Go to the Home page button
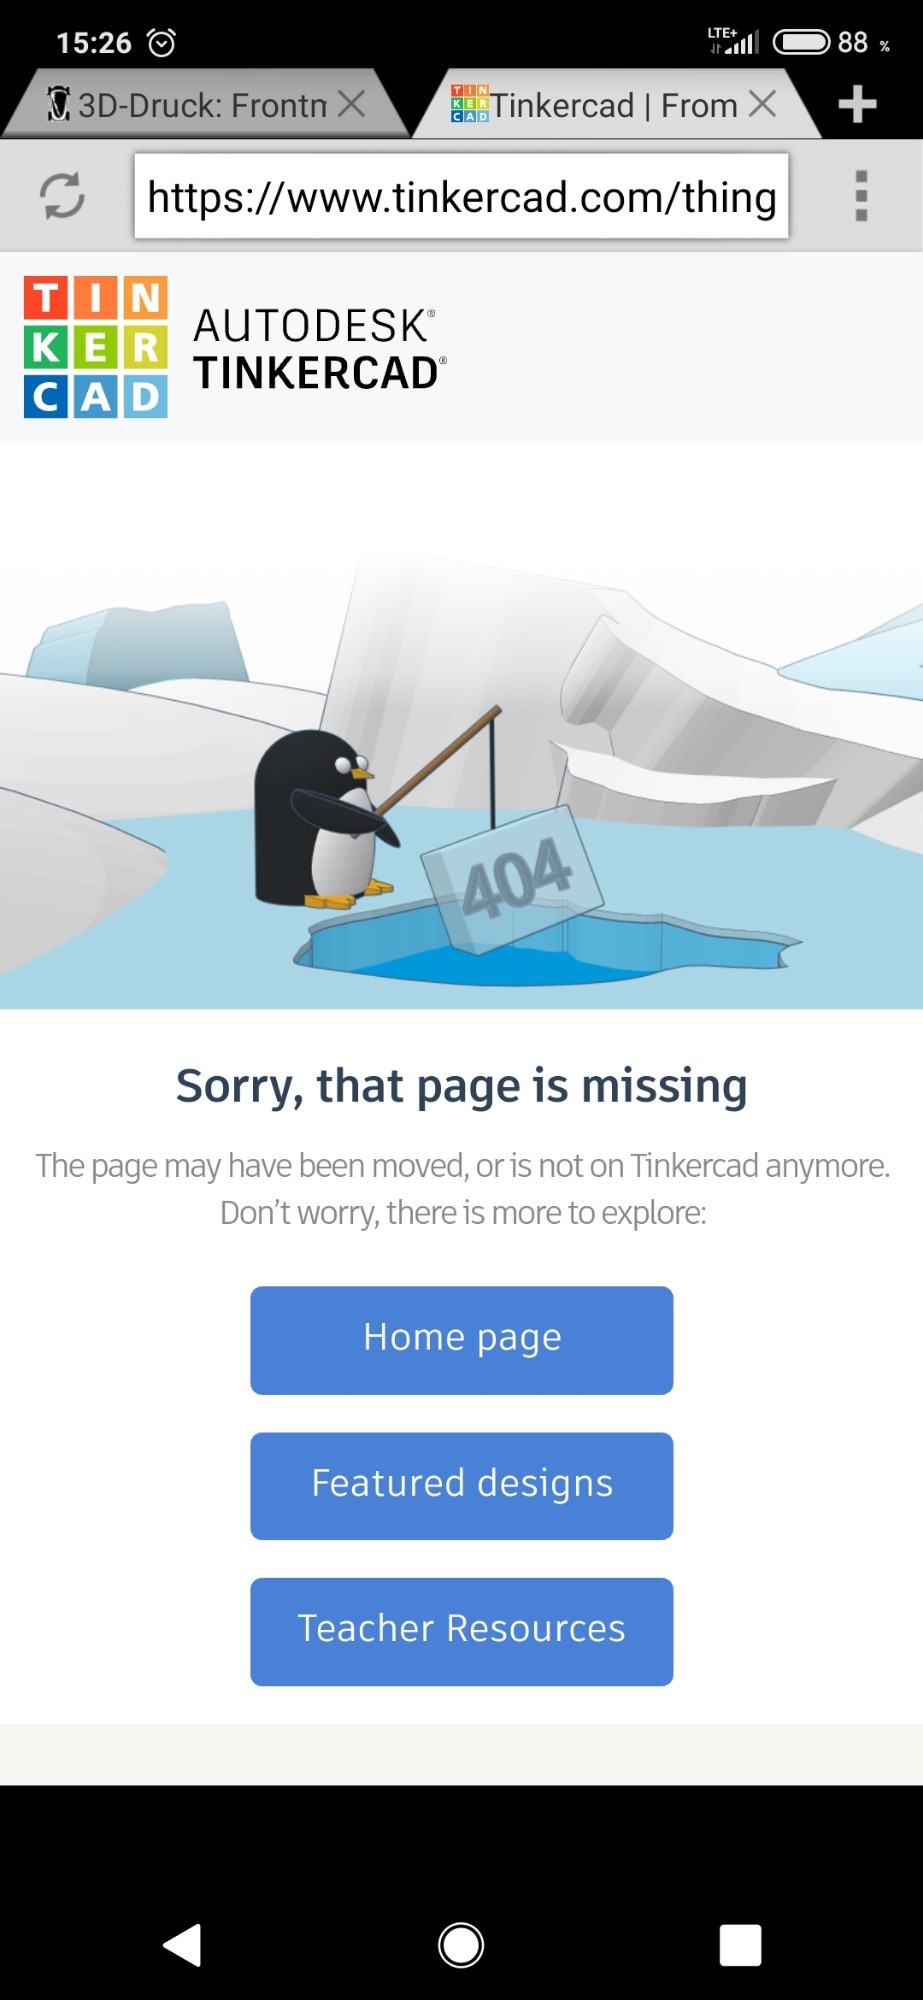The image size is (923, 2000). (461, 1340)
